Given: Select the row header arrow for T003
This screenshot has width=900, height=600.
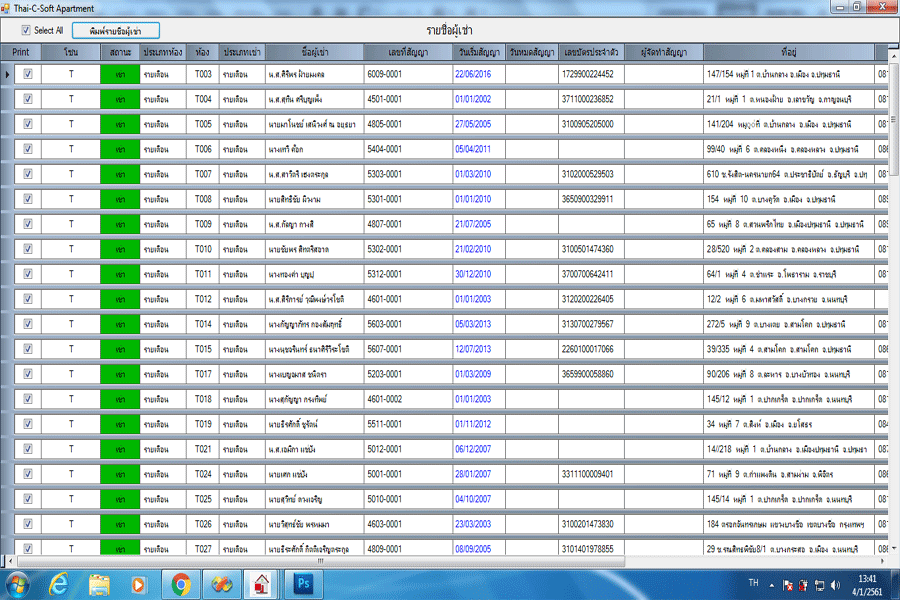Looking at the screenshot, I should coord(7,74).
